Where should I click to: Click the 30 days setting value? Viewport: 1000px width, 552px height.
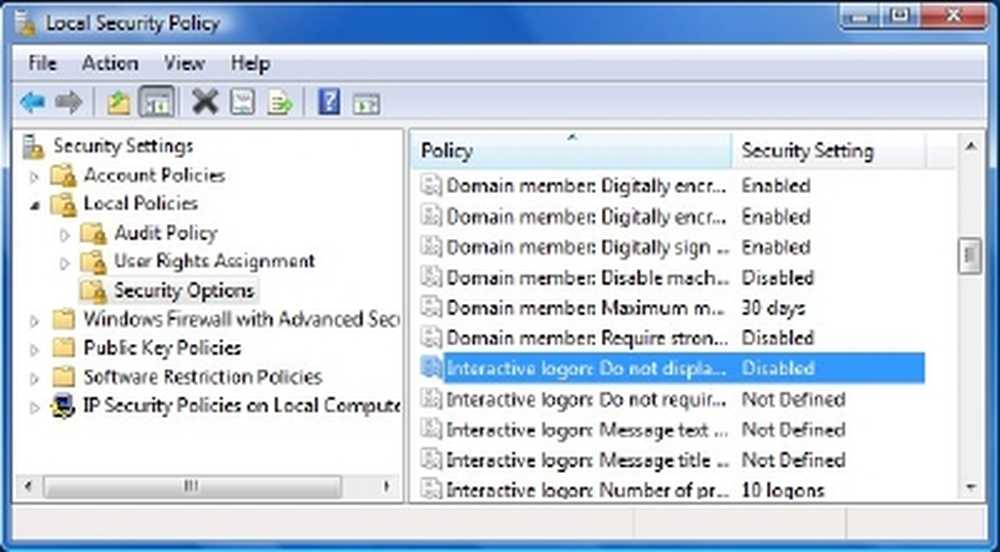[772, 308]
